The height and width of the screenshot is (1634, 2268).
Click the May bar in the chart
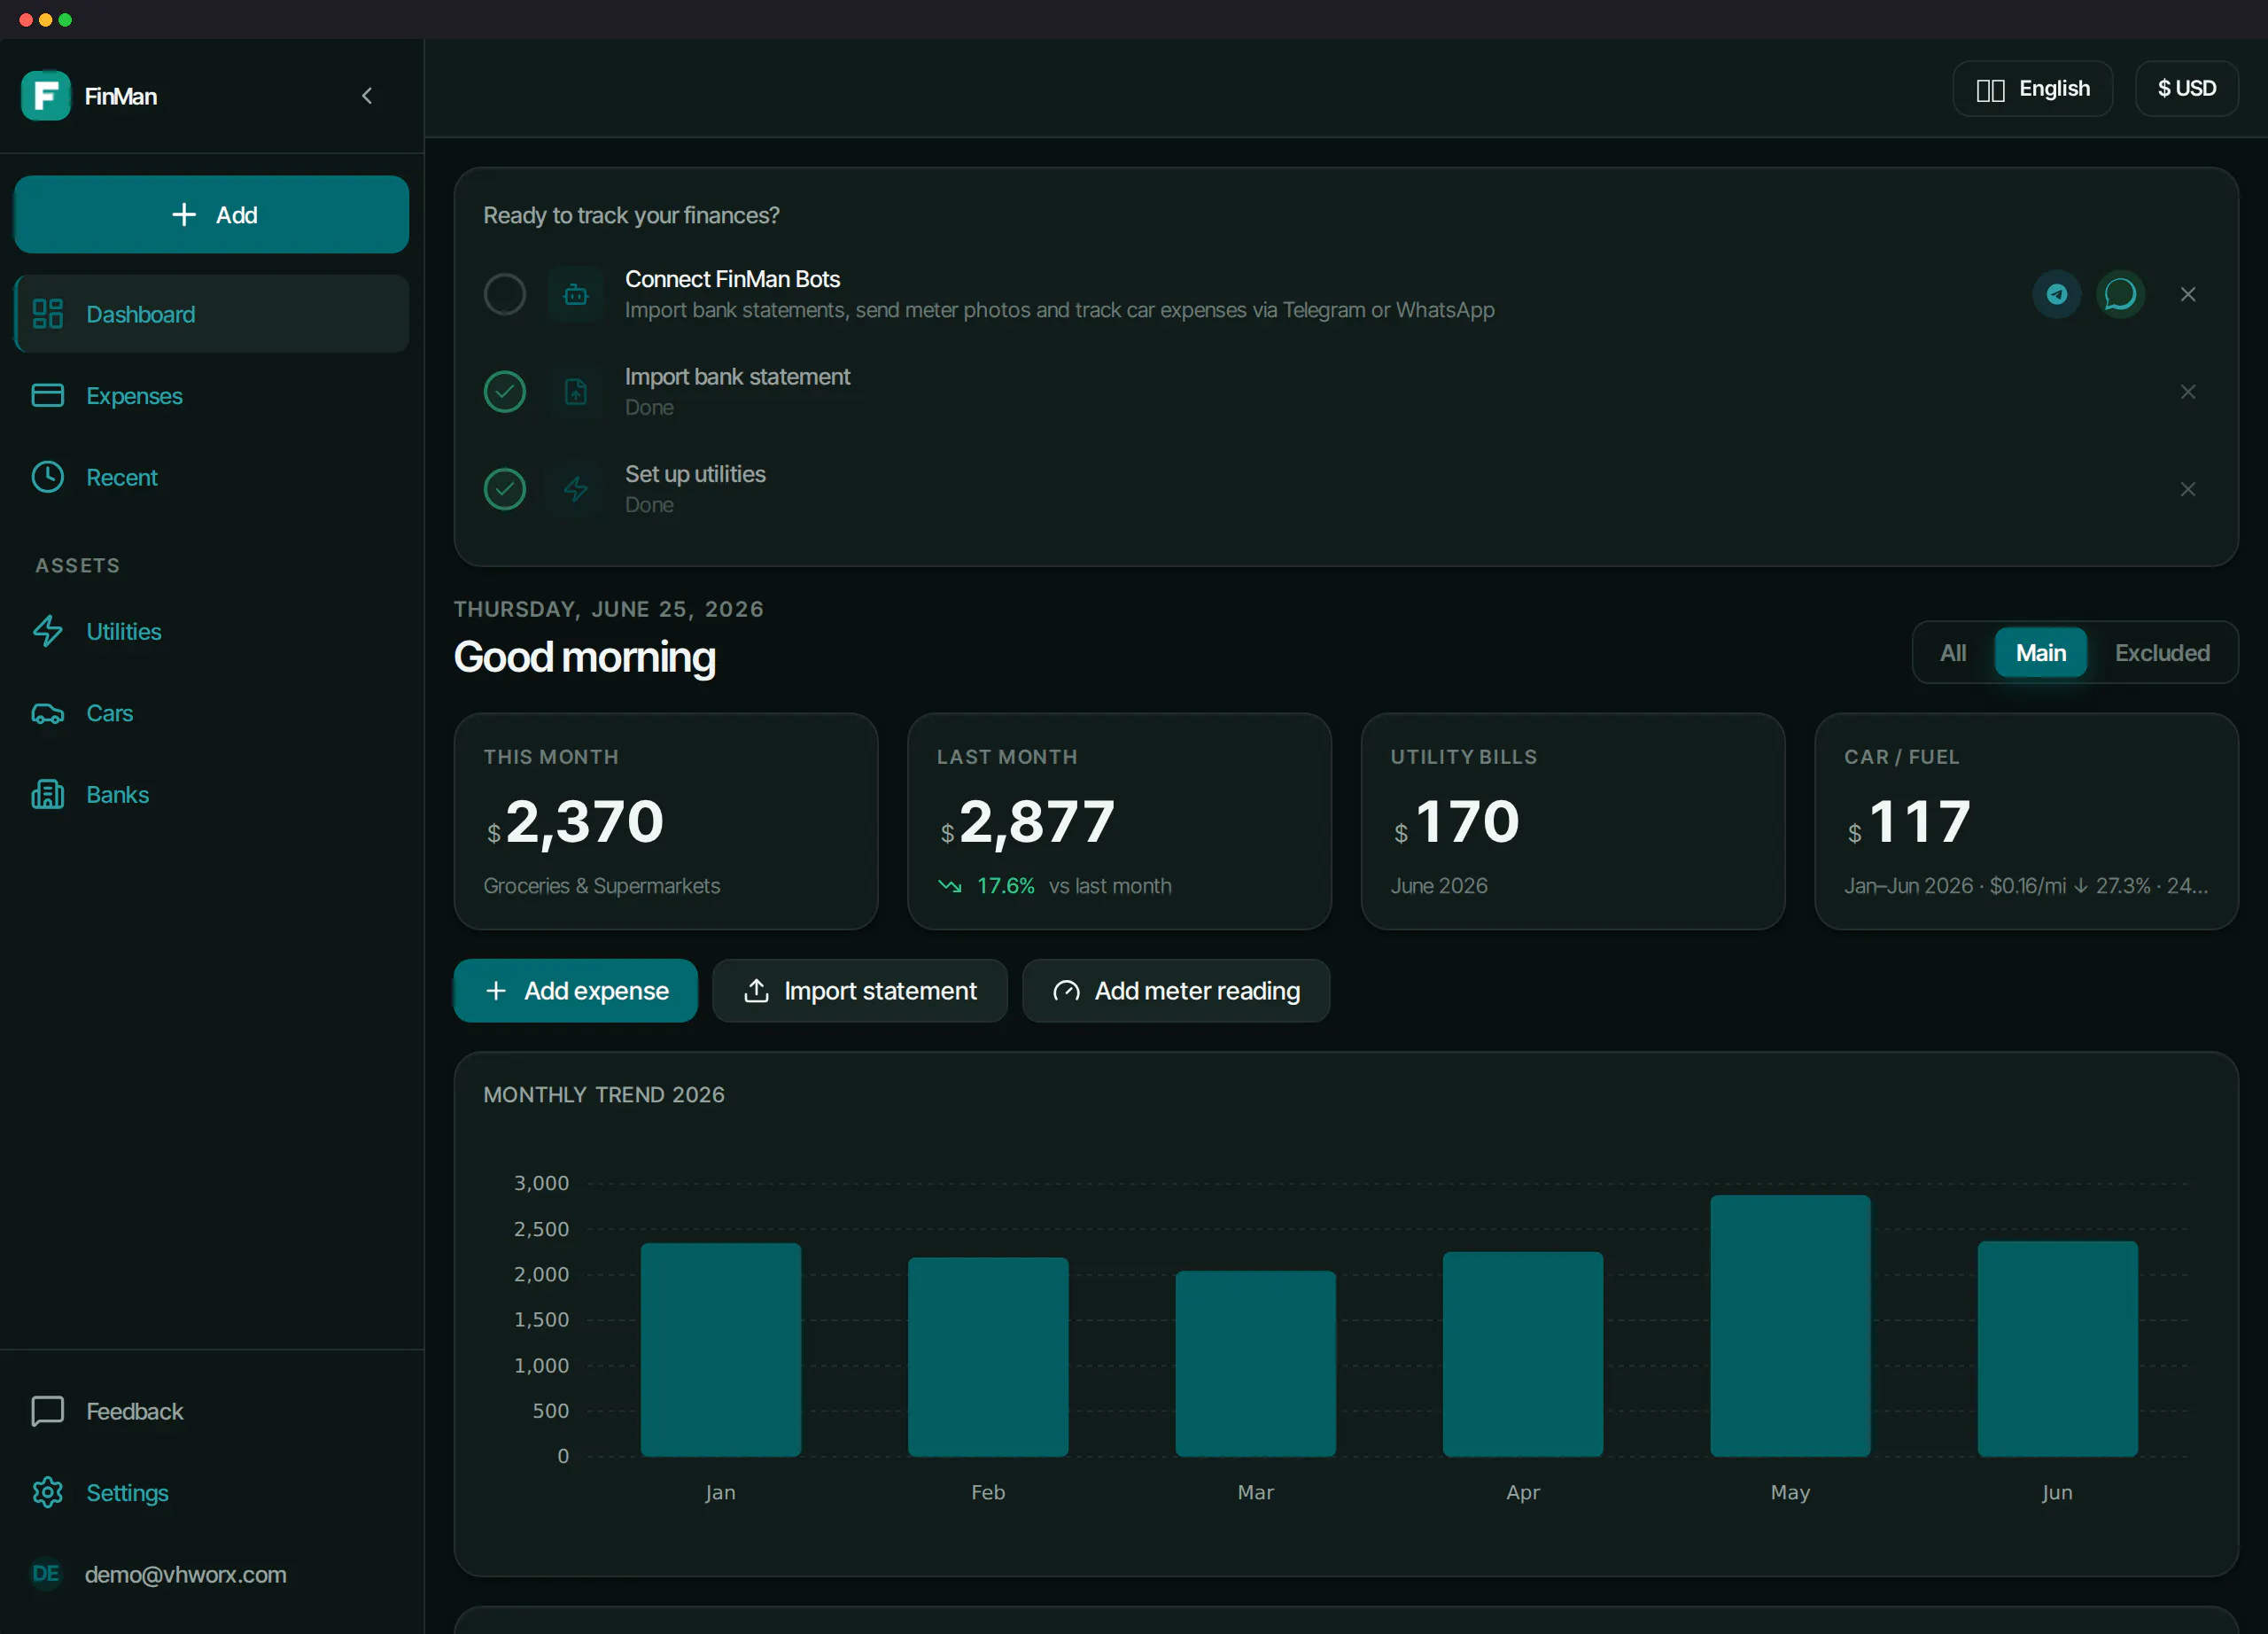pos(1791,1326)
